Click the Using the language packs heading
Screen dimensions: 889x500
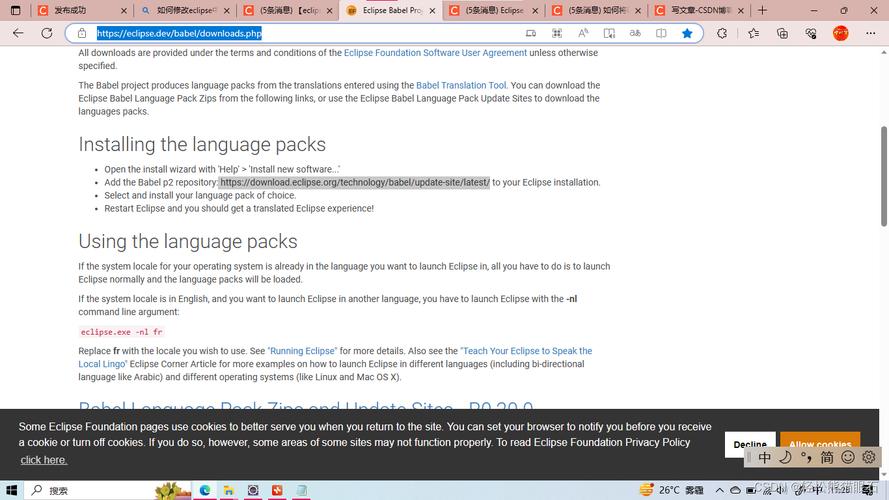click(188, 241)
